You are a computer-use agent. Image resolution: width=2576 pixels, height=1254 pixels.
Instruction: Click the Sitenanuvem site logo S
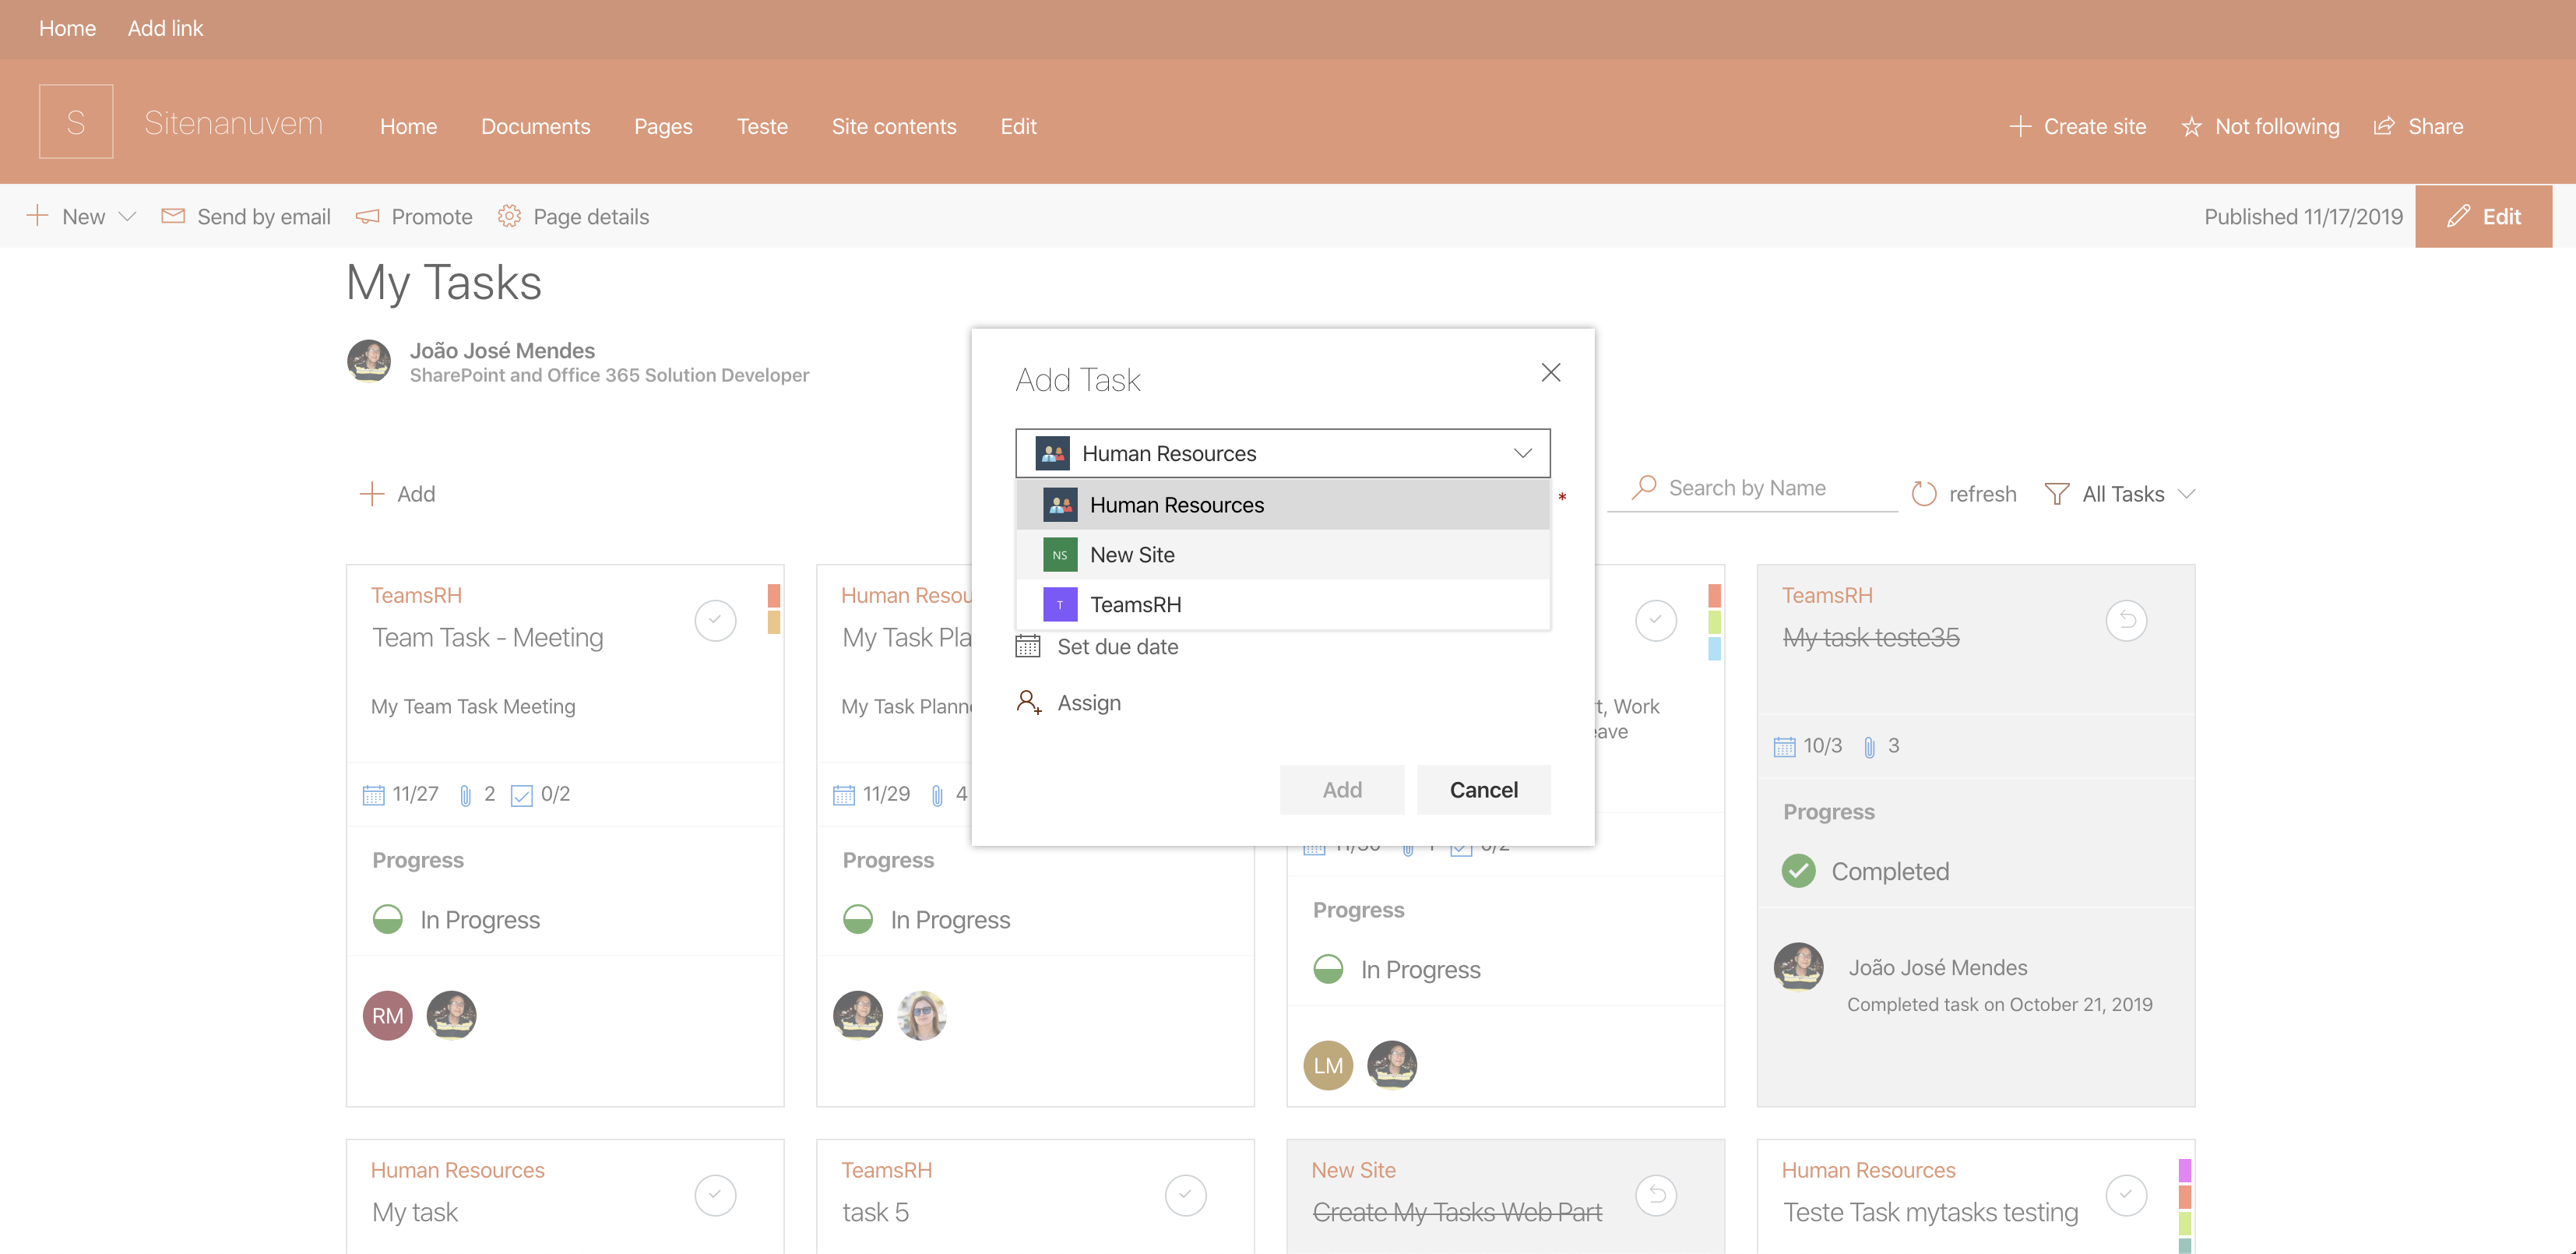coord(76,122)
